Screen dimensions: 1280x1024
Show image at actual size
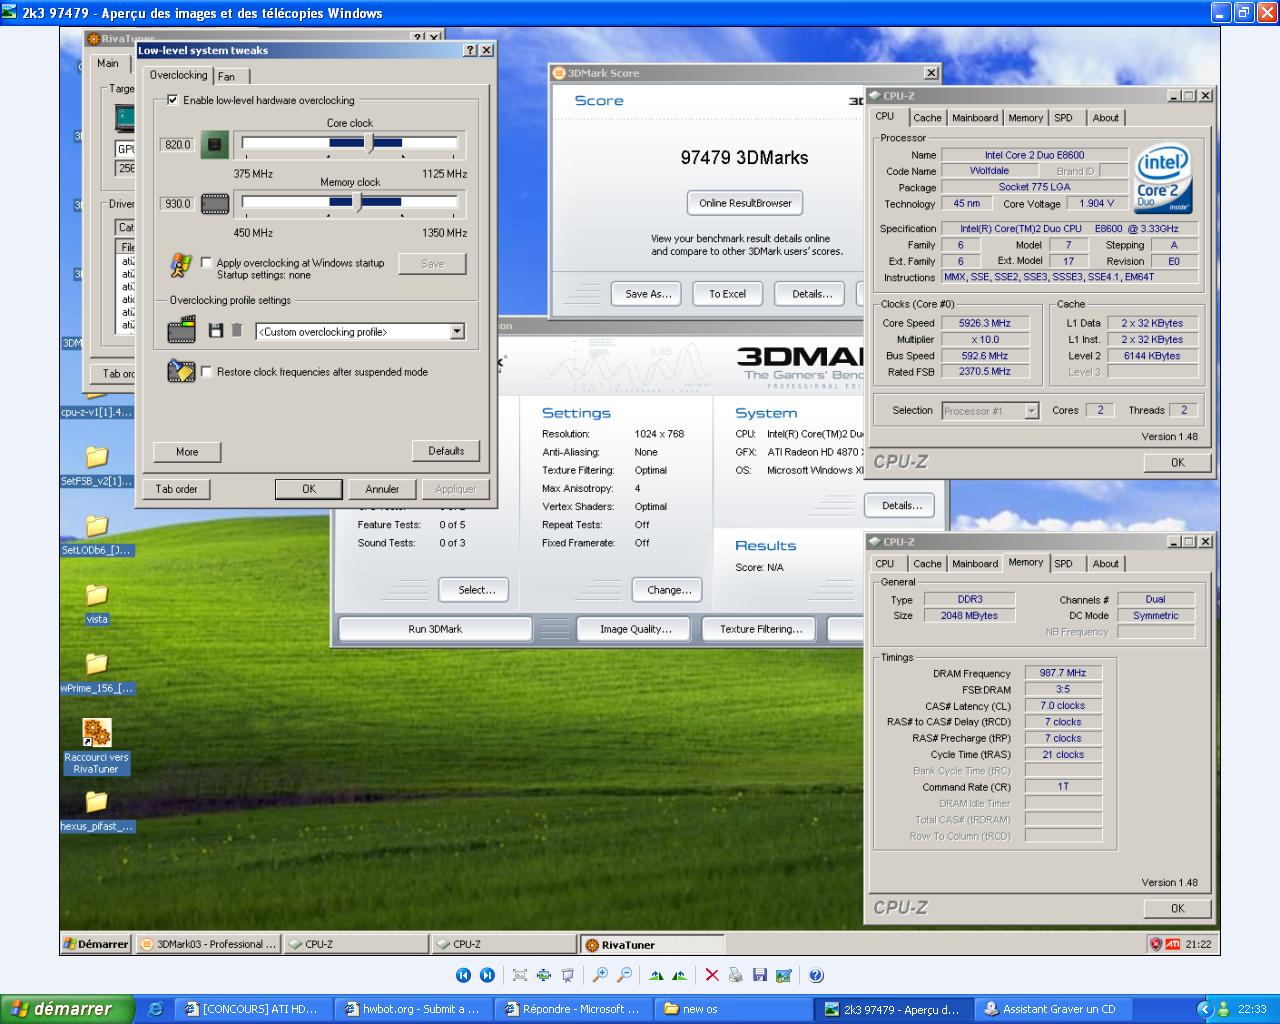pyautogui.click(x=544, y=975)
